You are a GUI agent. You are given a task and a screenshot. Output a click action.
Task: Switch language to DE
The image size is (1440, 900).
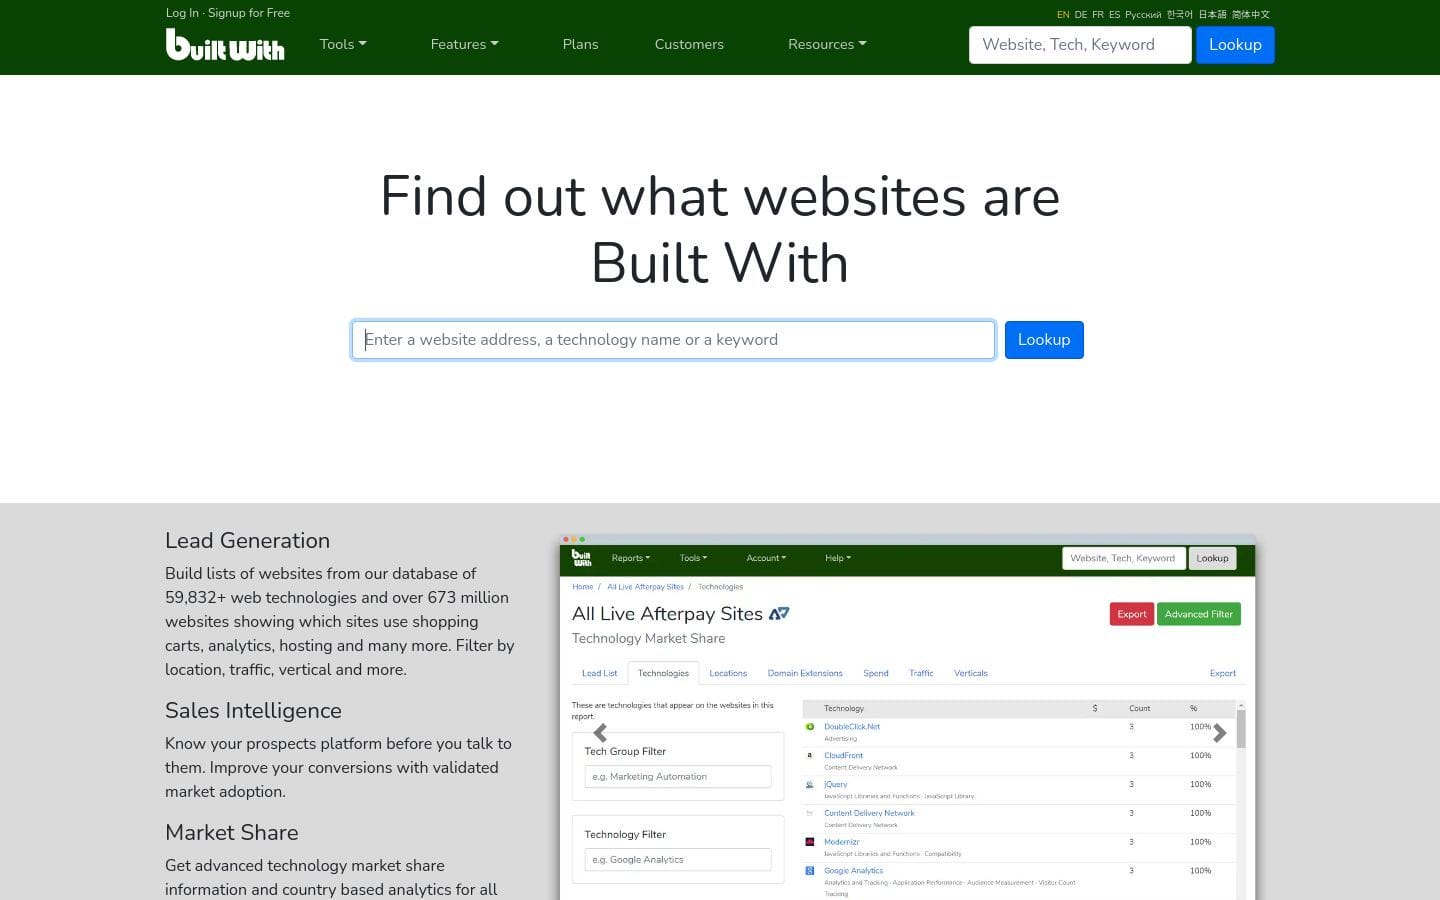[x=1080, y=15]
